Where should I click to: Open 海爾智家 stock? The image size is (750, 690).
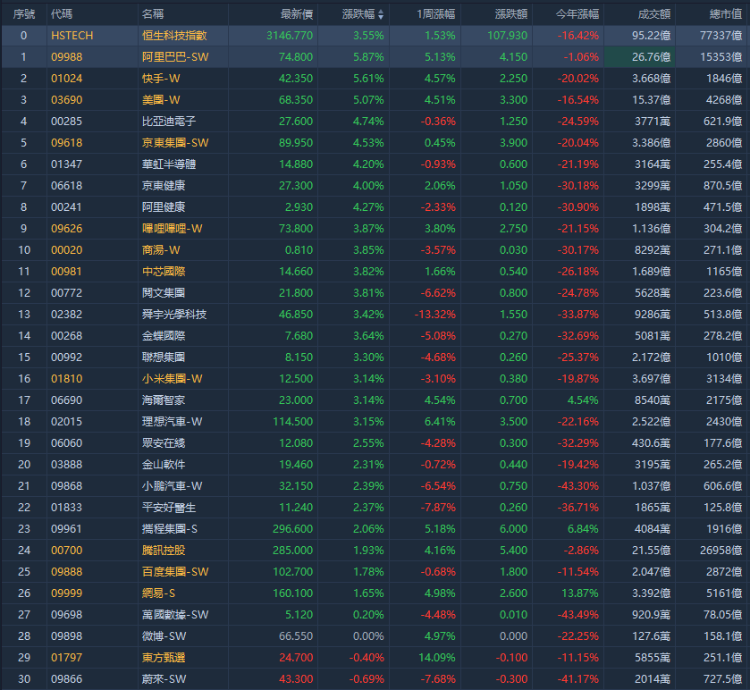[164, 400]
